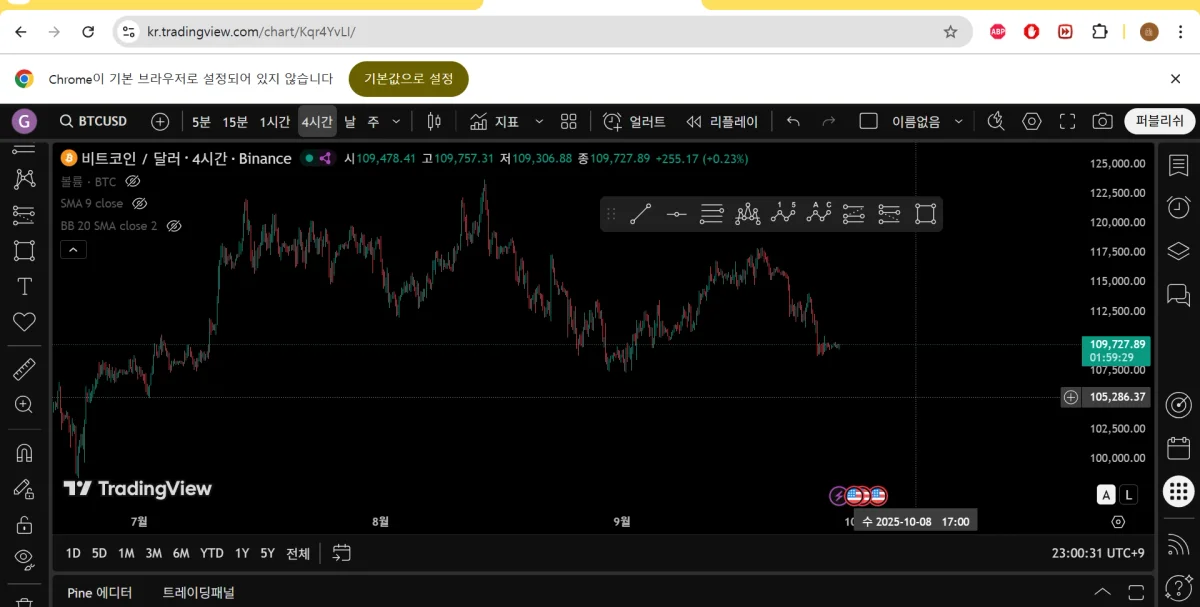Collapse the indicator legend chevron
Image resolution: width=1200 pixels, height=607 pixels.
tap(73, 250)
